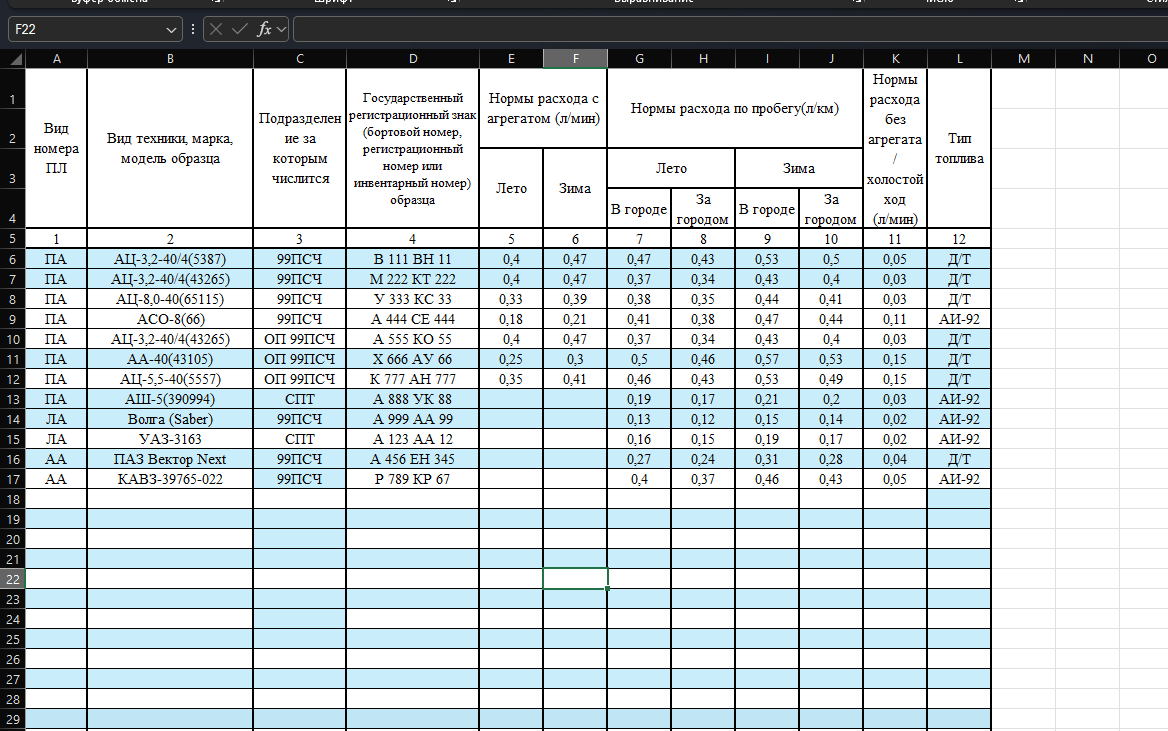Select column L header

pos(959,59)
